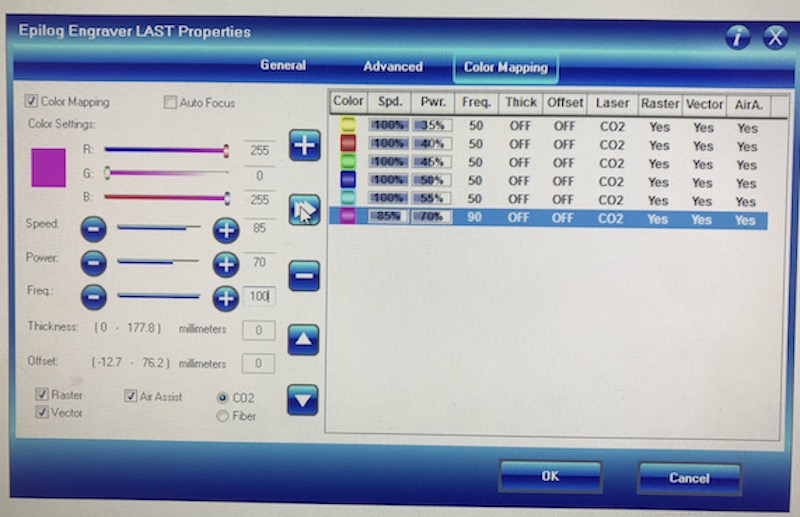Click the Thick column header
800x517 pixels.
point(520,103)
